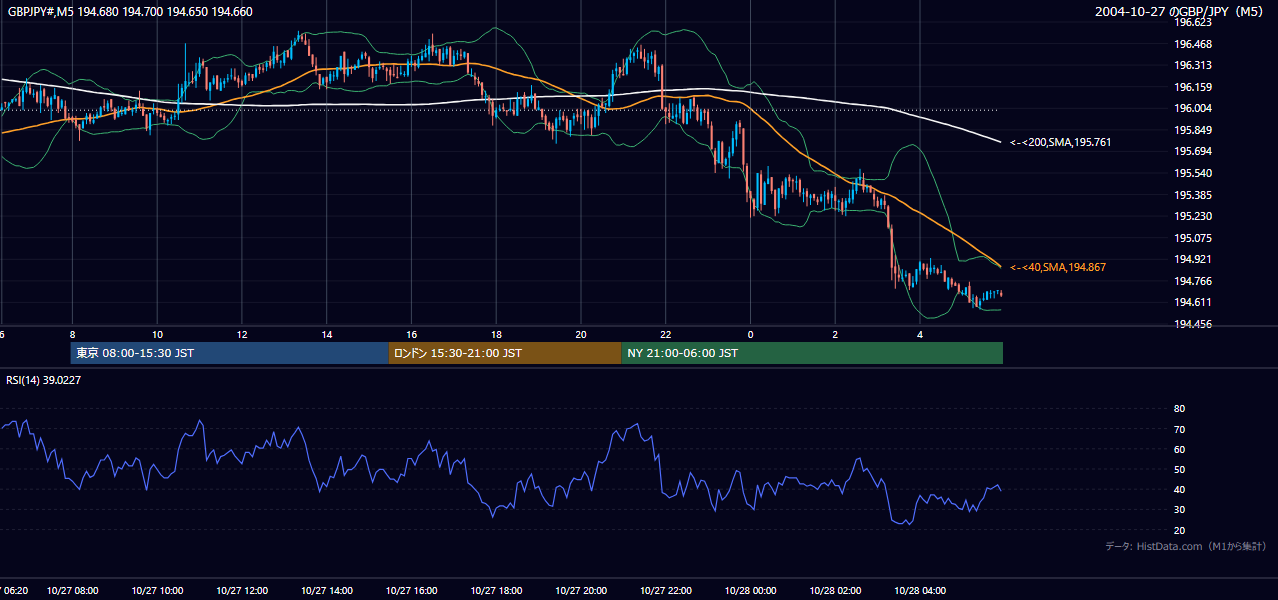Click the time label 10/28 02:00

tap(836, 591)
